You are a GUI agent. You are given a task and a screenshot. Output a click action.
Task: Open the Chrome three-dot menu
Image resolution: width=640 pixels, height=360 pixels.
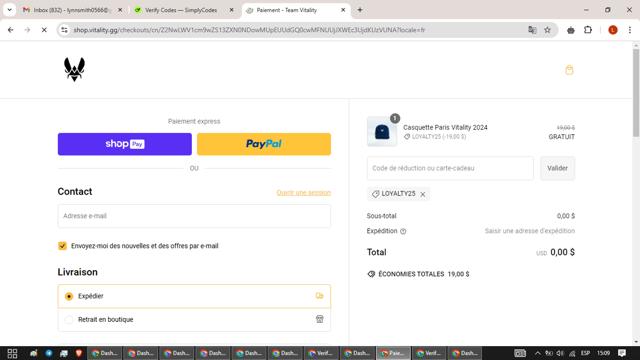point(630,30)
